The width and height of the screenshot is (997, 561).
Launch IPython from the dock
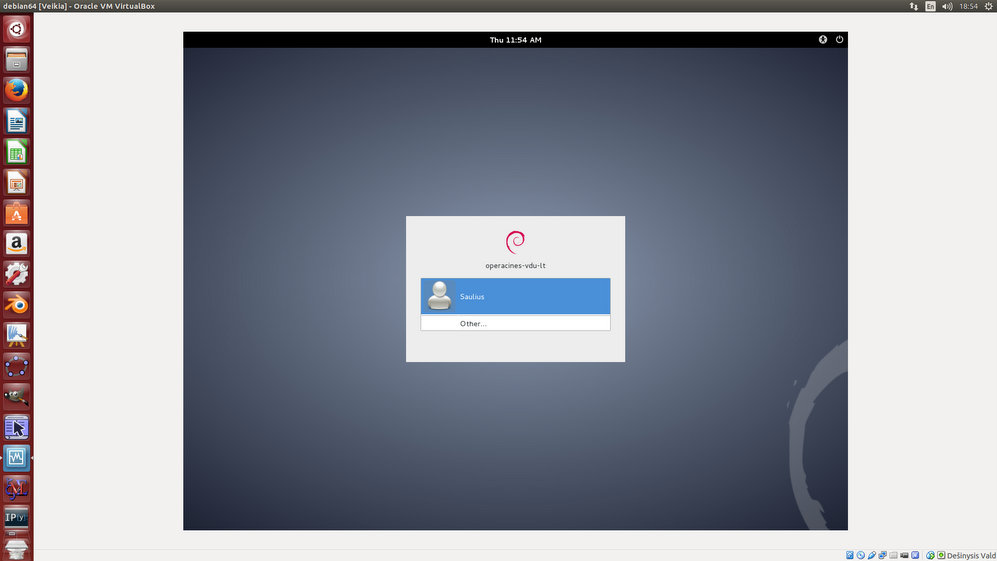16,517
